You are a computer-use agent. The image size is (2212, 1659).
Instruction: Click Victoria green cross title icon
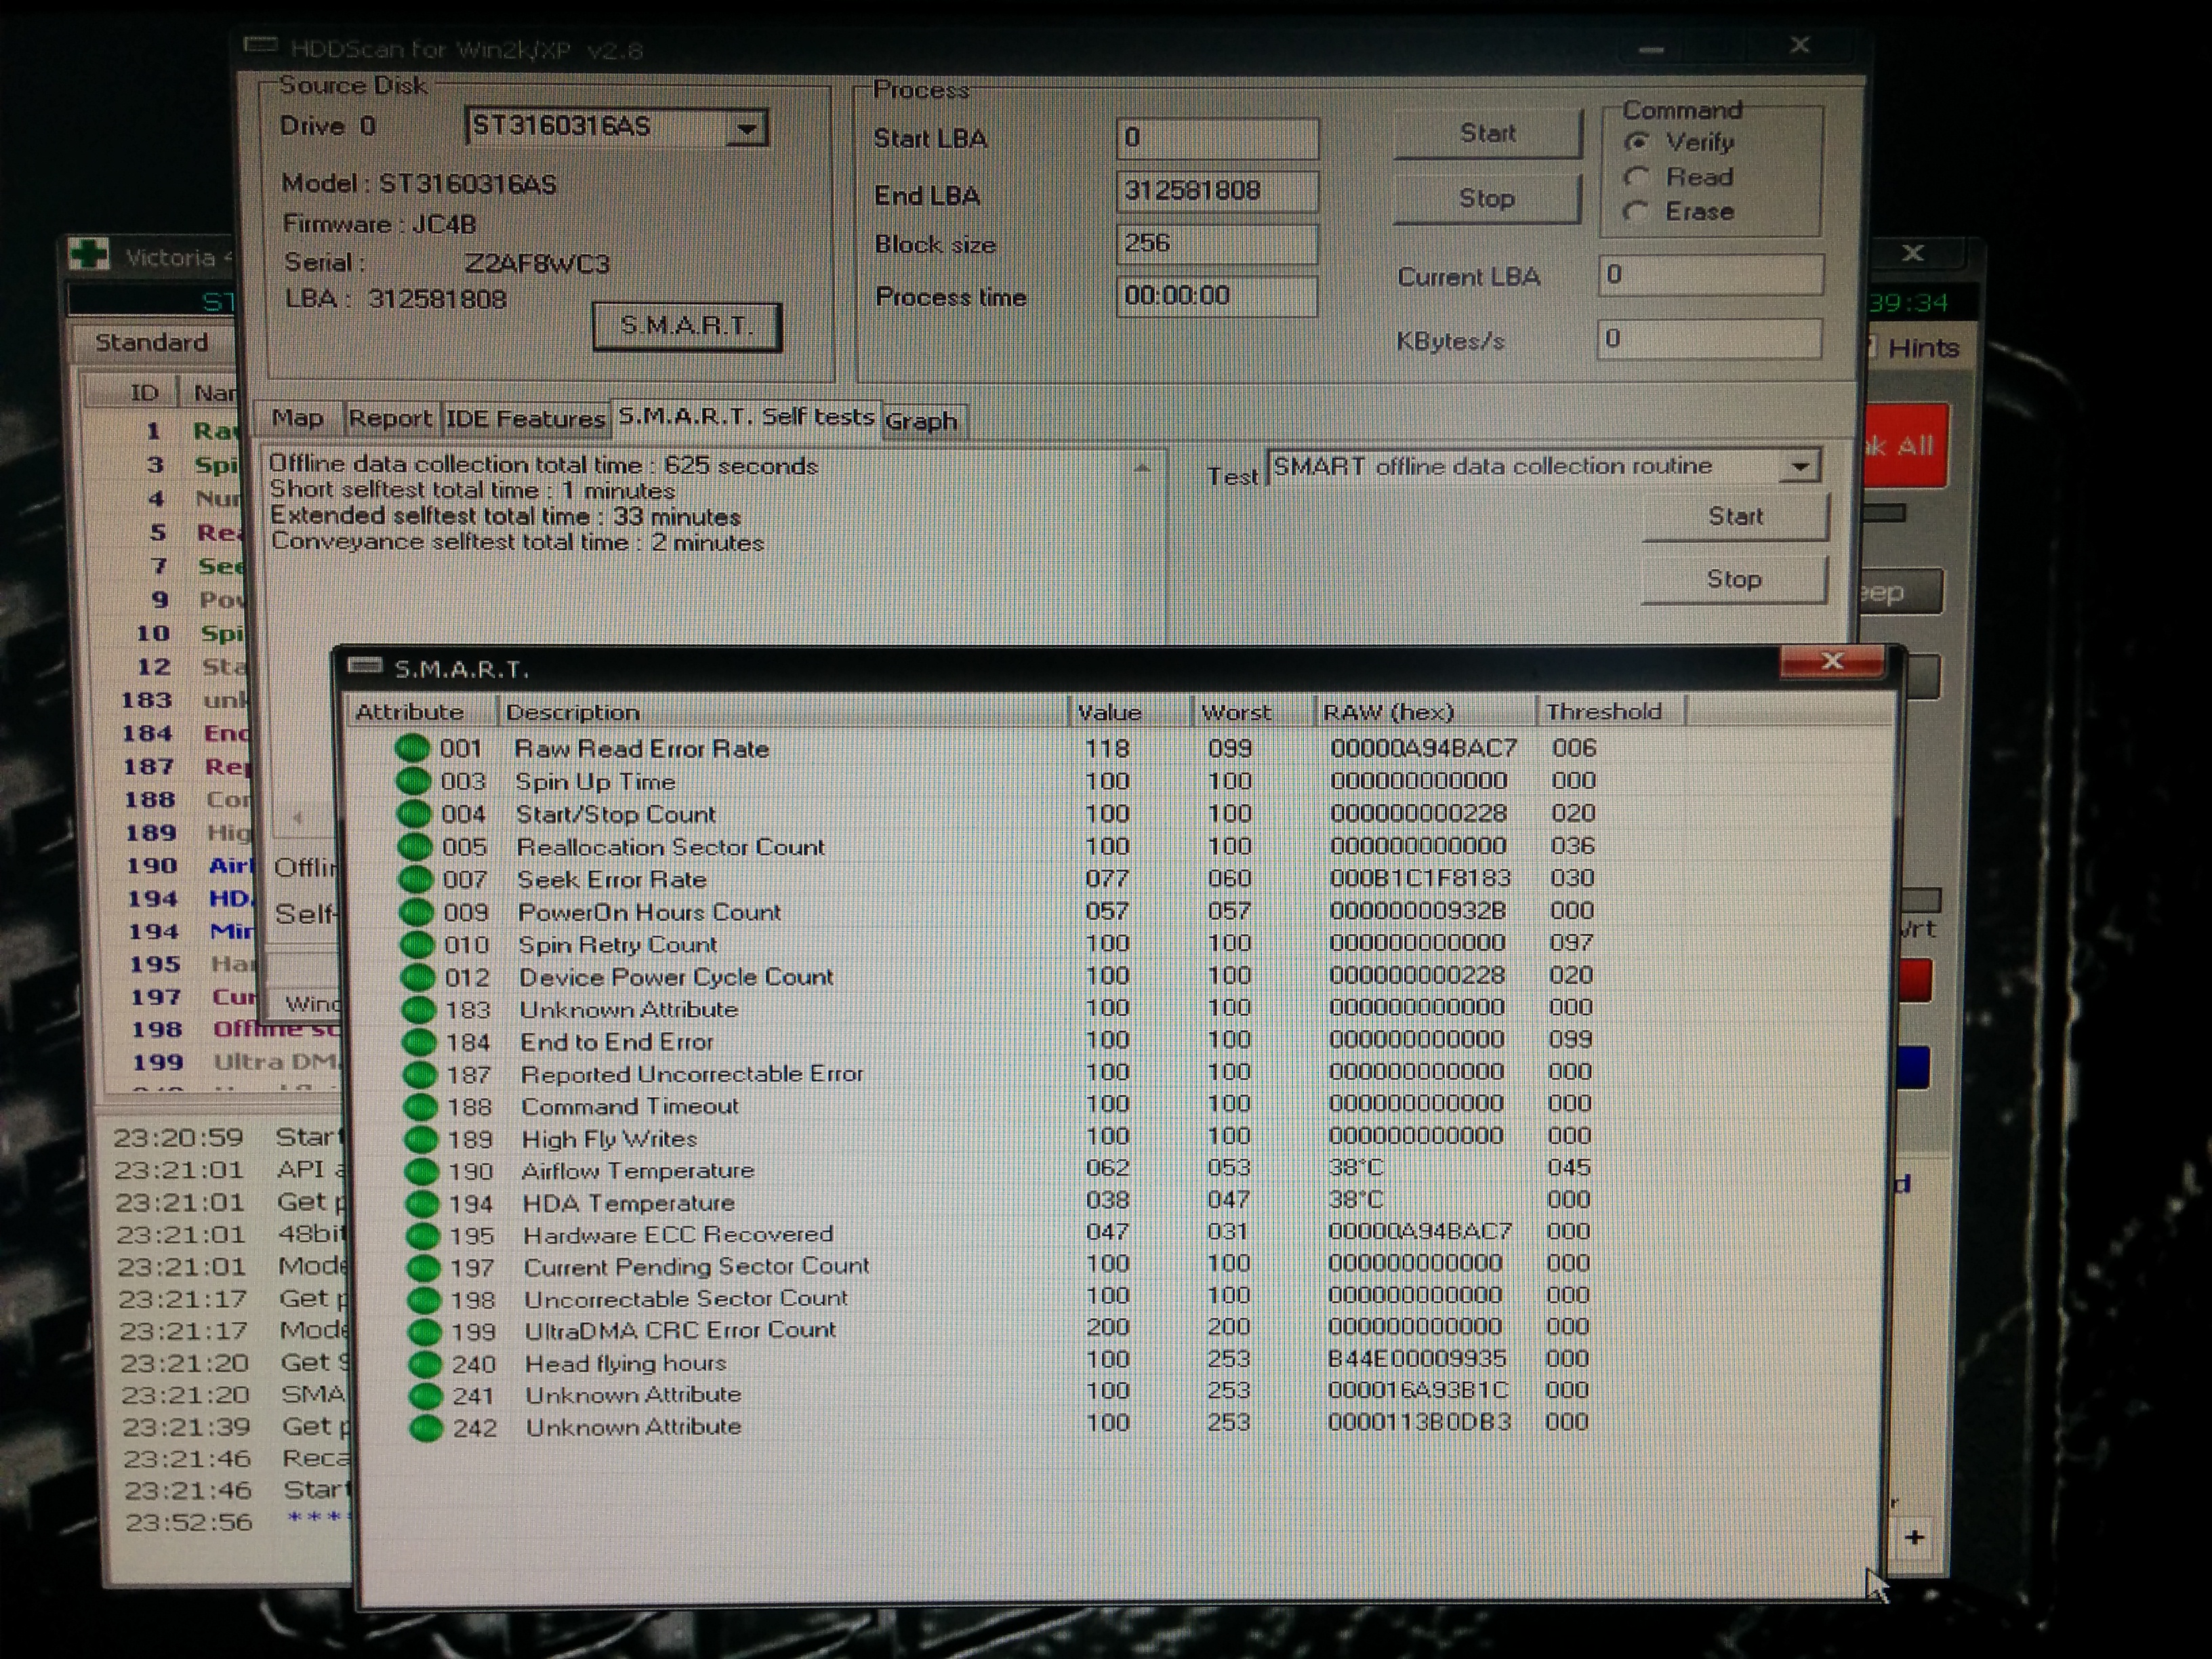89,255
